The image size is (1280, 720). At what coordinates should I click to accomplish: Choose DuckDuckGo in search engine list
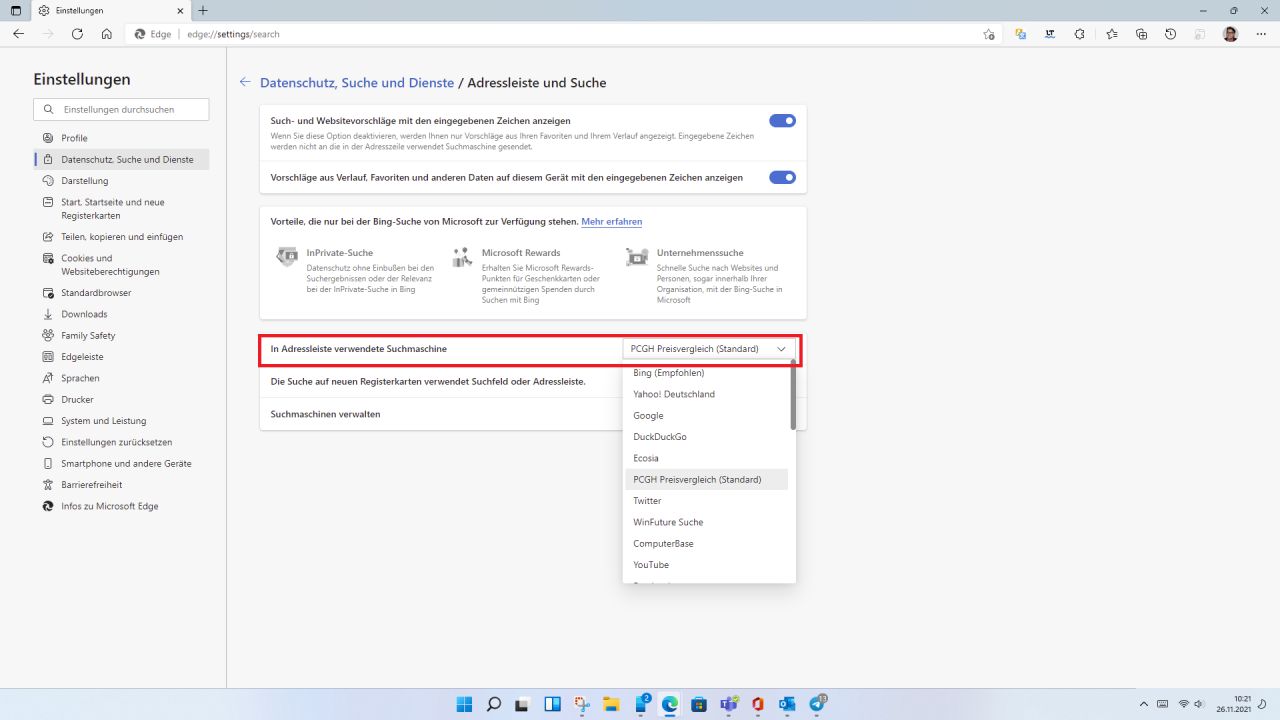[709, 437]
